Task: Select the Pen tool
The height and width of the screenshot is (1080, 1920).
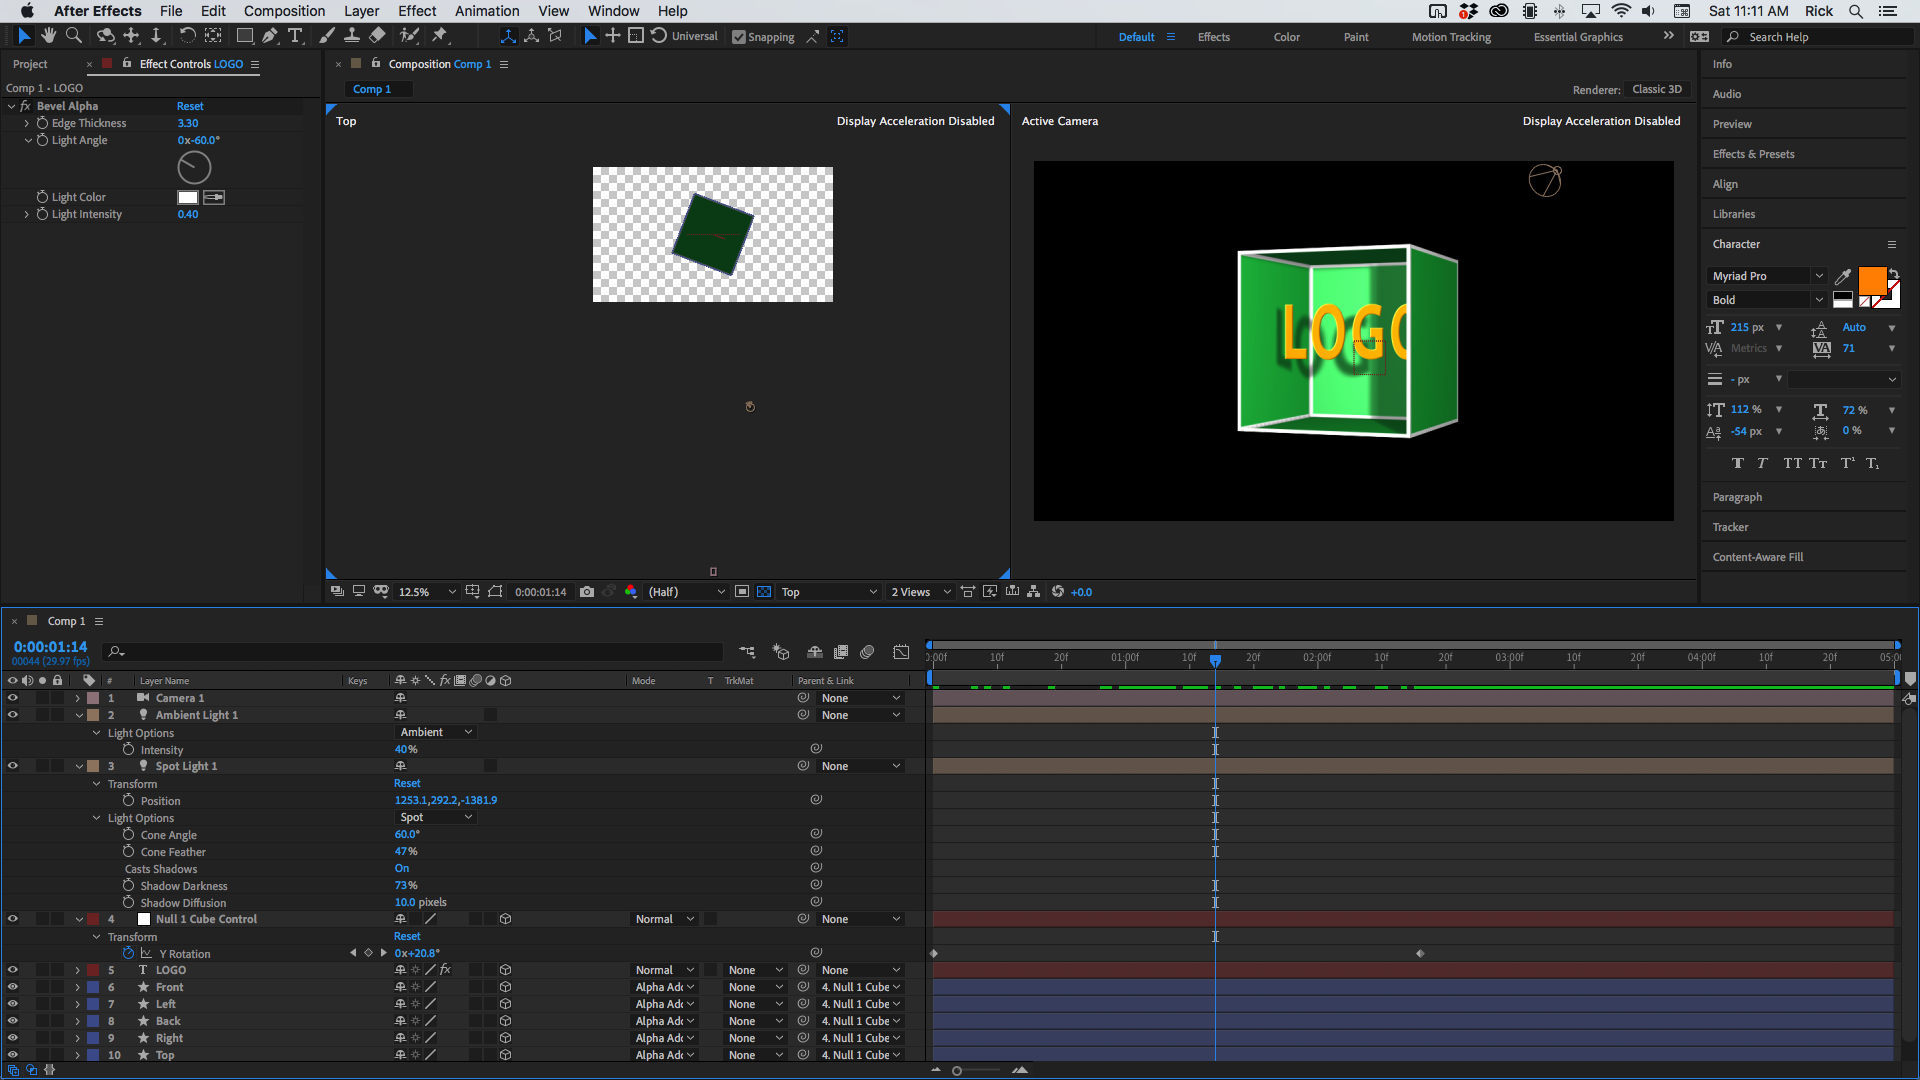Action: point(270,35)
